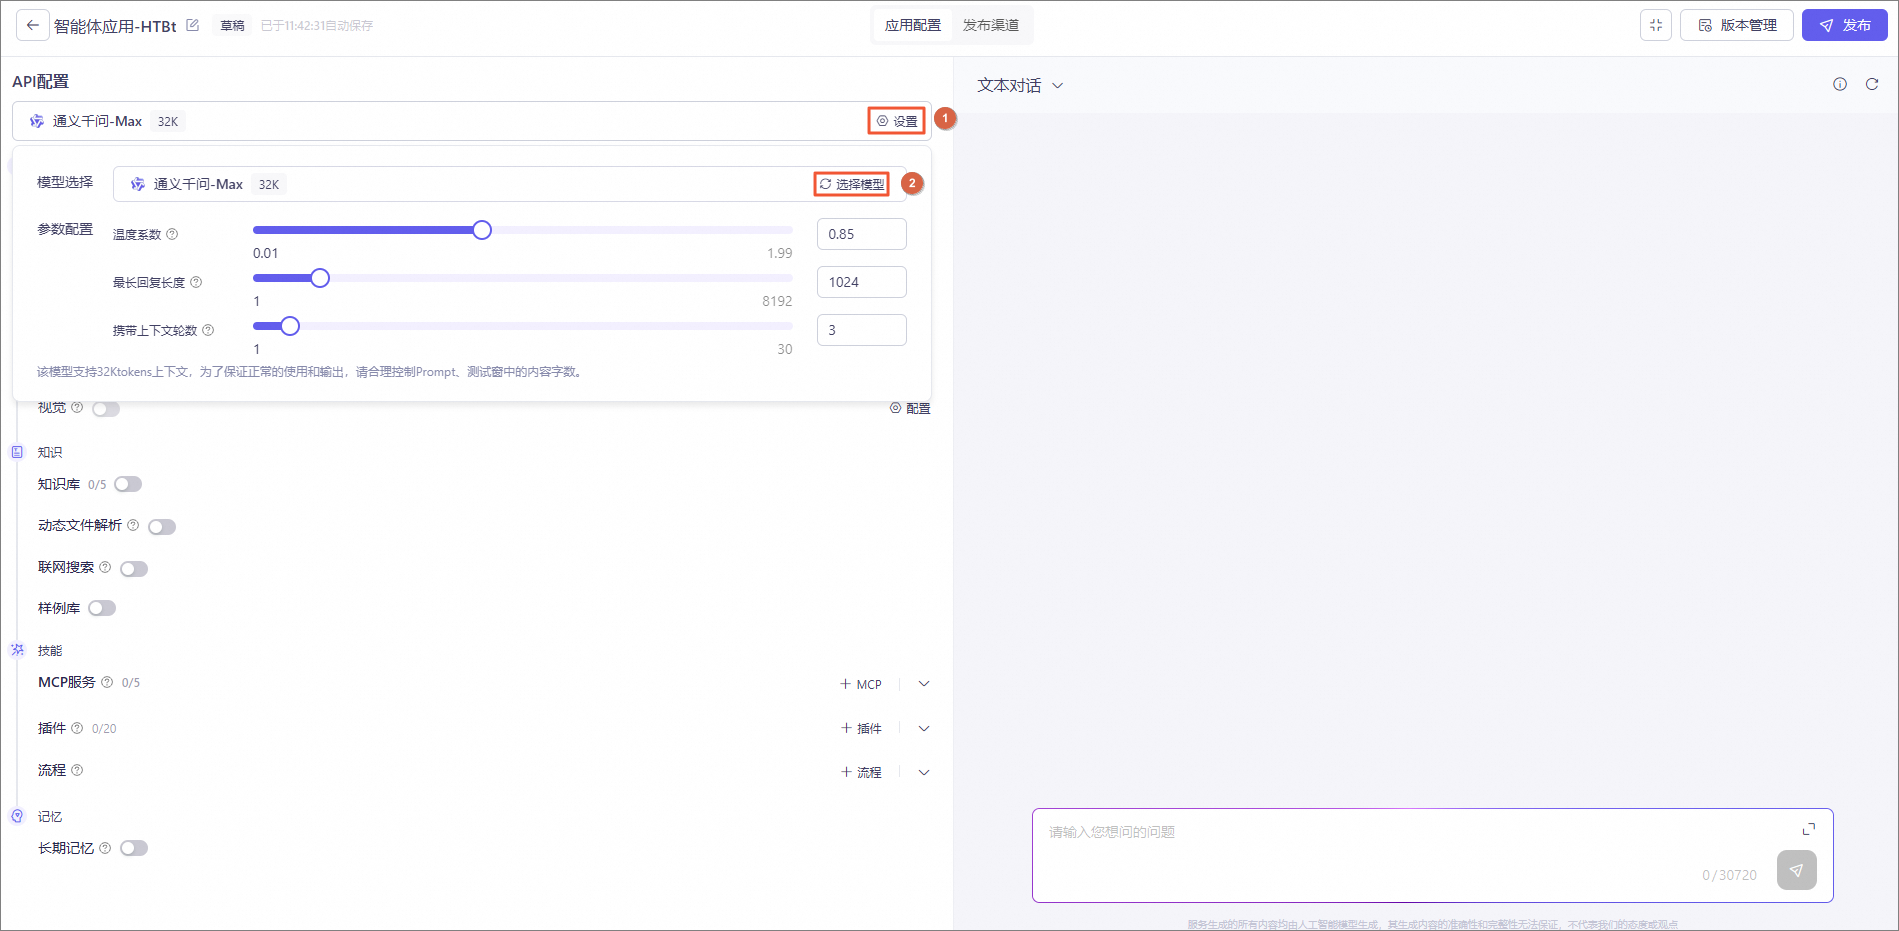Click the 温度系数 value field 0.85
This screenshot has width=1899, height=931.
pyautogui.click(x=862, y=234)
